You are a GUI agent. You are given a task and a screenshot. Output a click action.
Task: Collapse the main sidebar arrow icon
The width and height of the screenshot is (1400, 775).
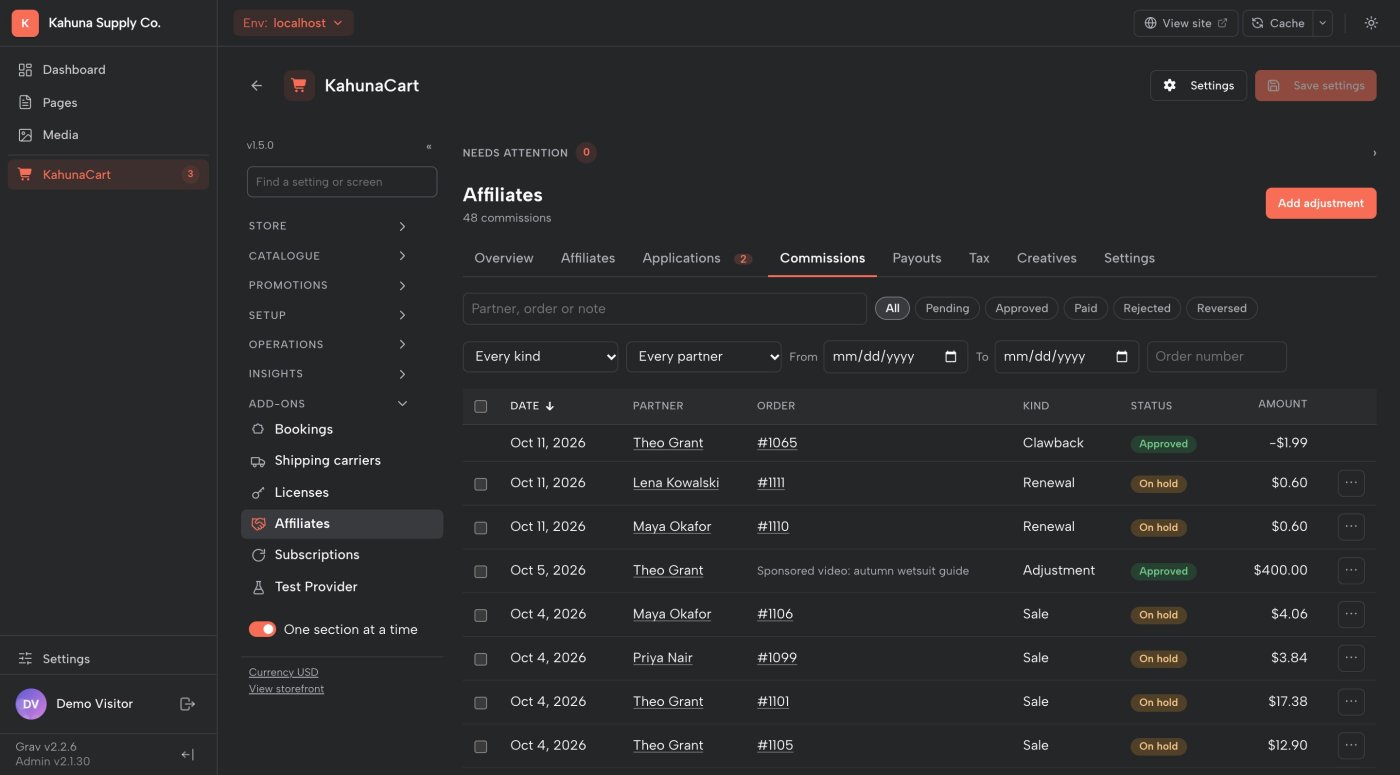coord(187,755)
